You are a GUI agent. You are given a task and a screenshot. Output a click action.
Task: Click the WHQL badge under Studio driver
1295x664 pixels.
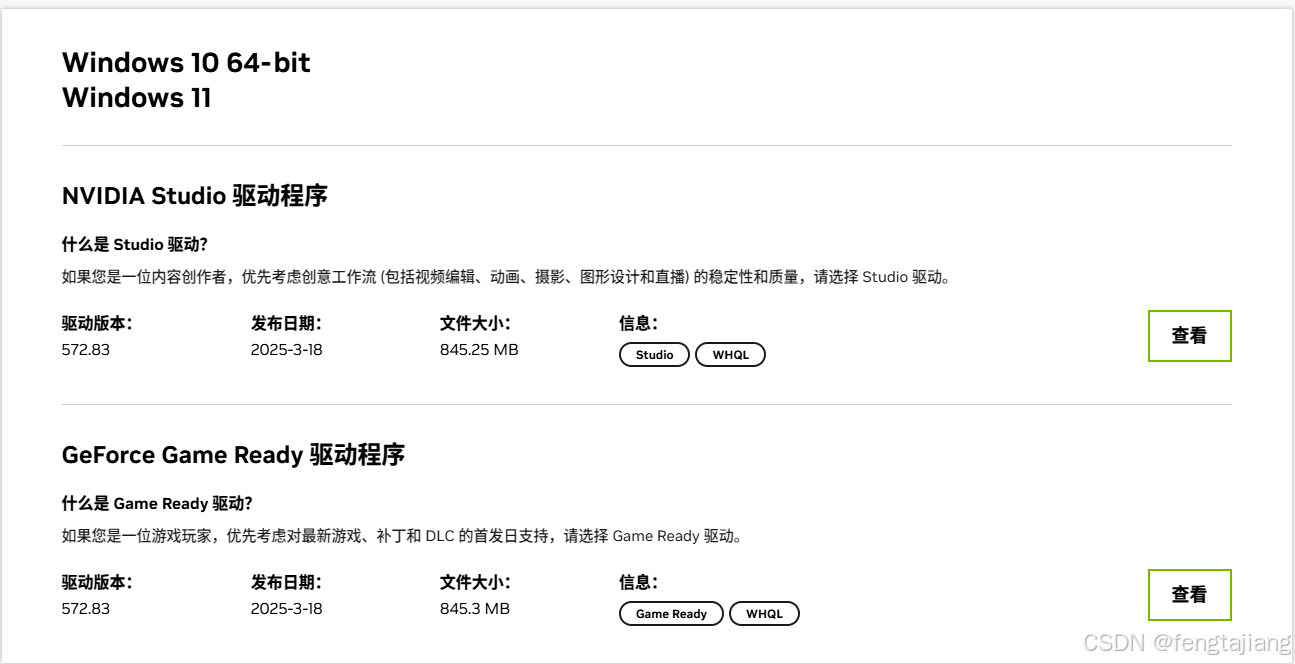(x=731, y=354)
